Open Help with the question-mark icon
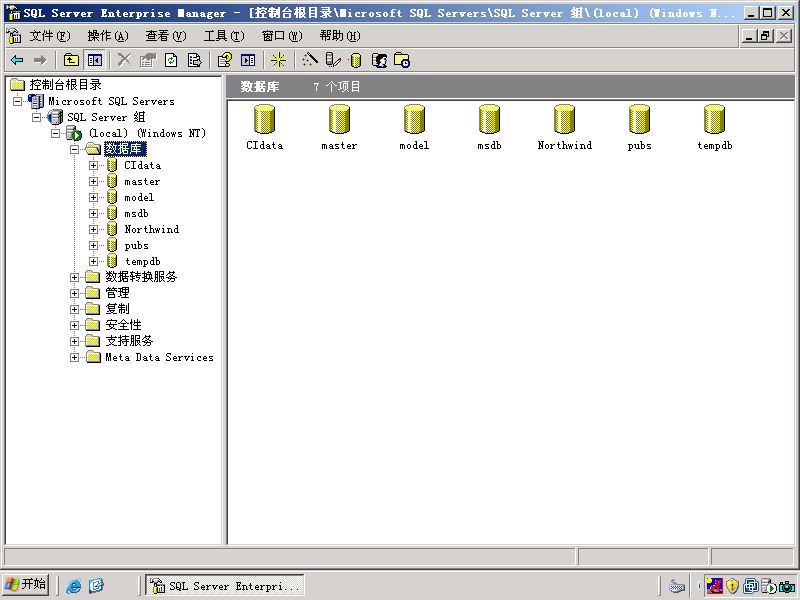Image resolution: width=800 pixels, height=600 pixels. 224,60
